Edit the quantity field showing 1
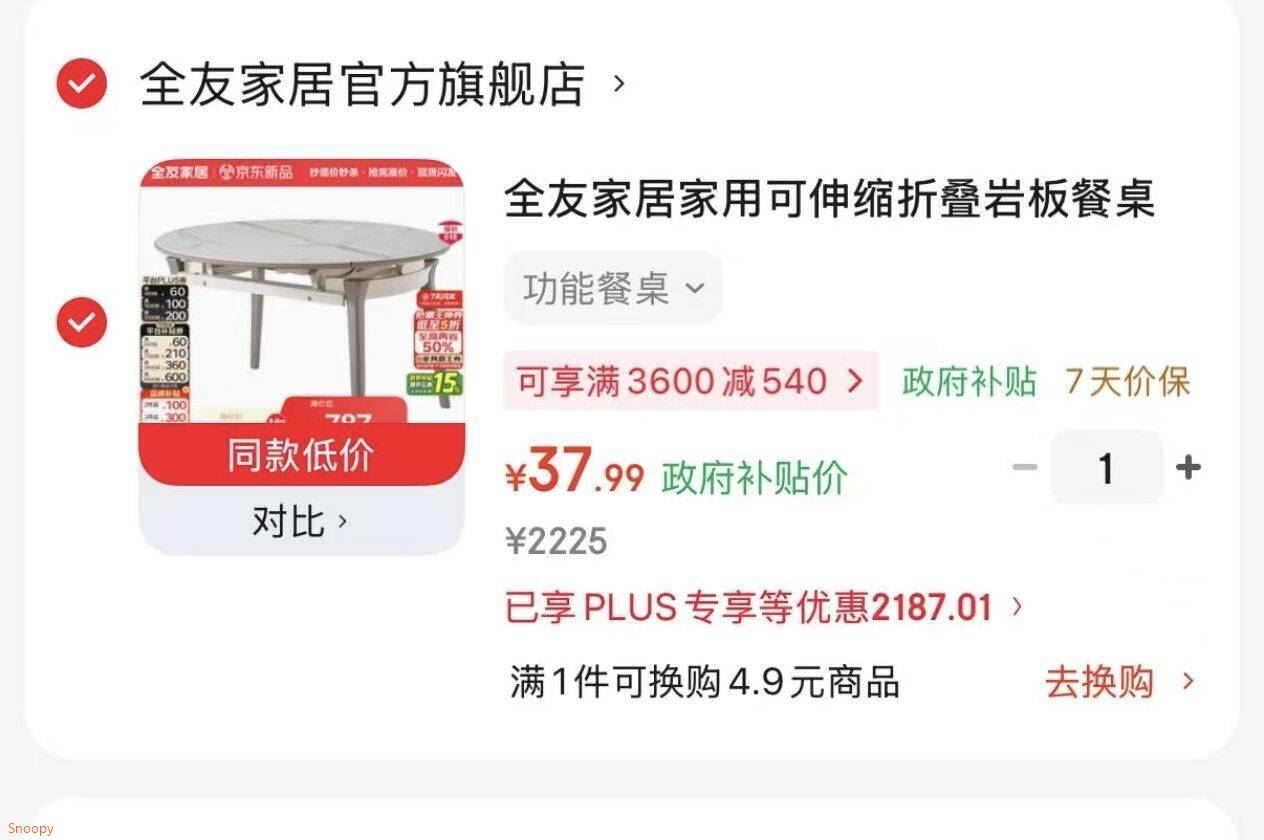The image size is (1264, 840). (x=1106, y=468)
